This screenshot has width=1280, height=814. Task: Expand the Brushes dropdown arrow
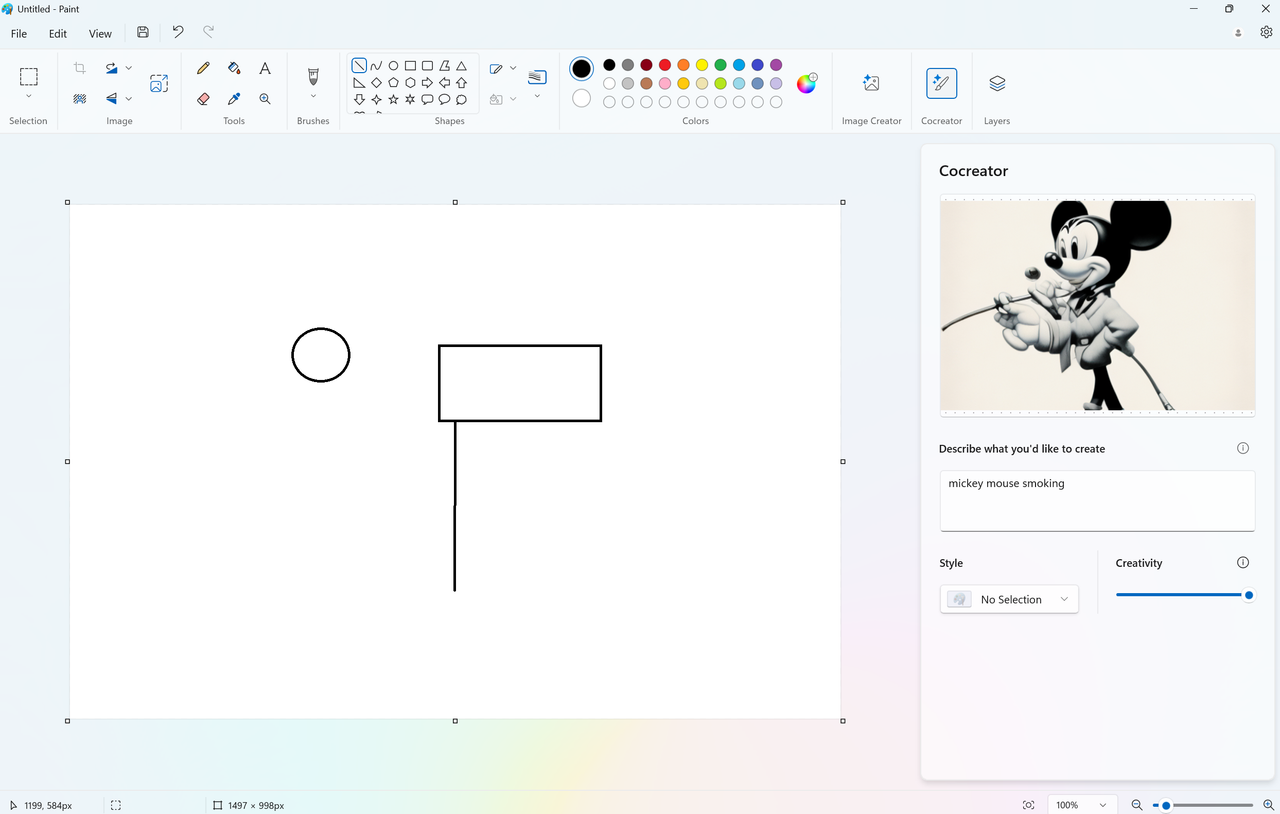pyautogui.click(x=313, y=97)
